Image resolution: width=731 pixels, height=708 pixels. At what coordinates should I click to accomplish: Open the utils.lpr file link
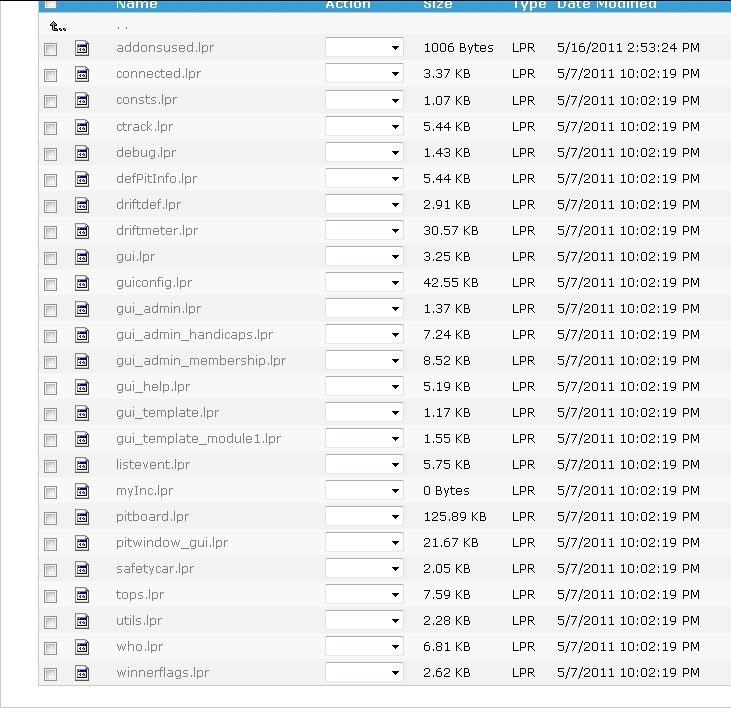(139, 621)
